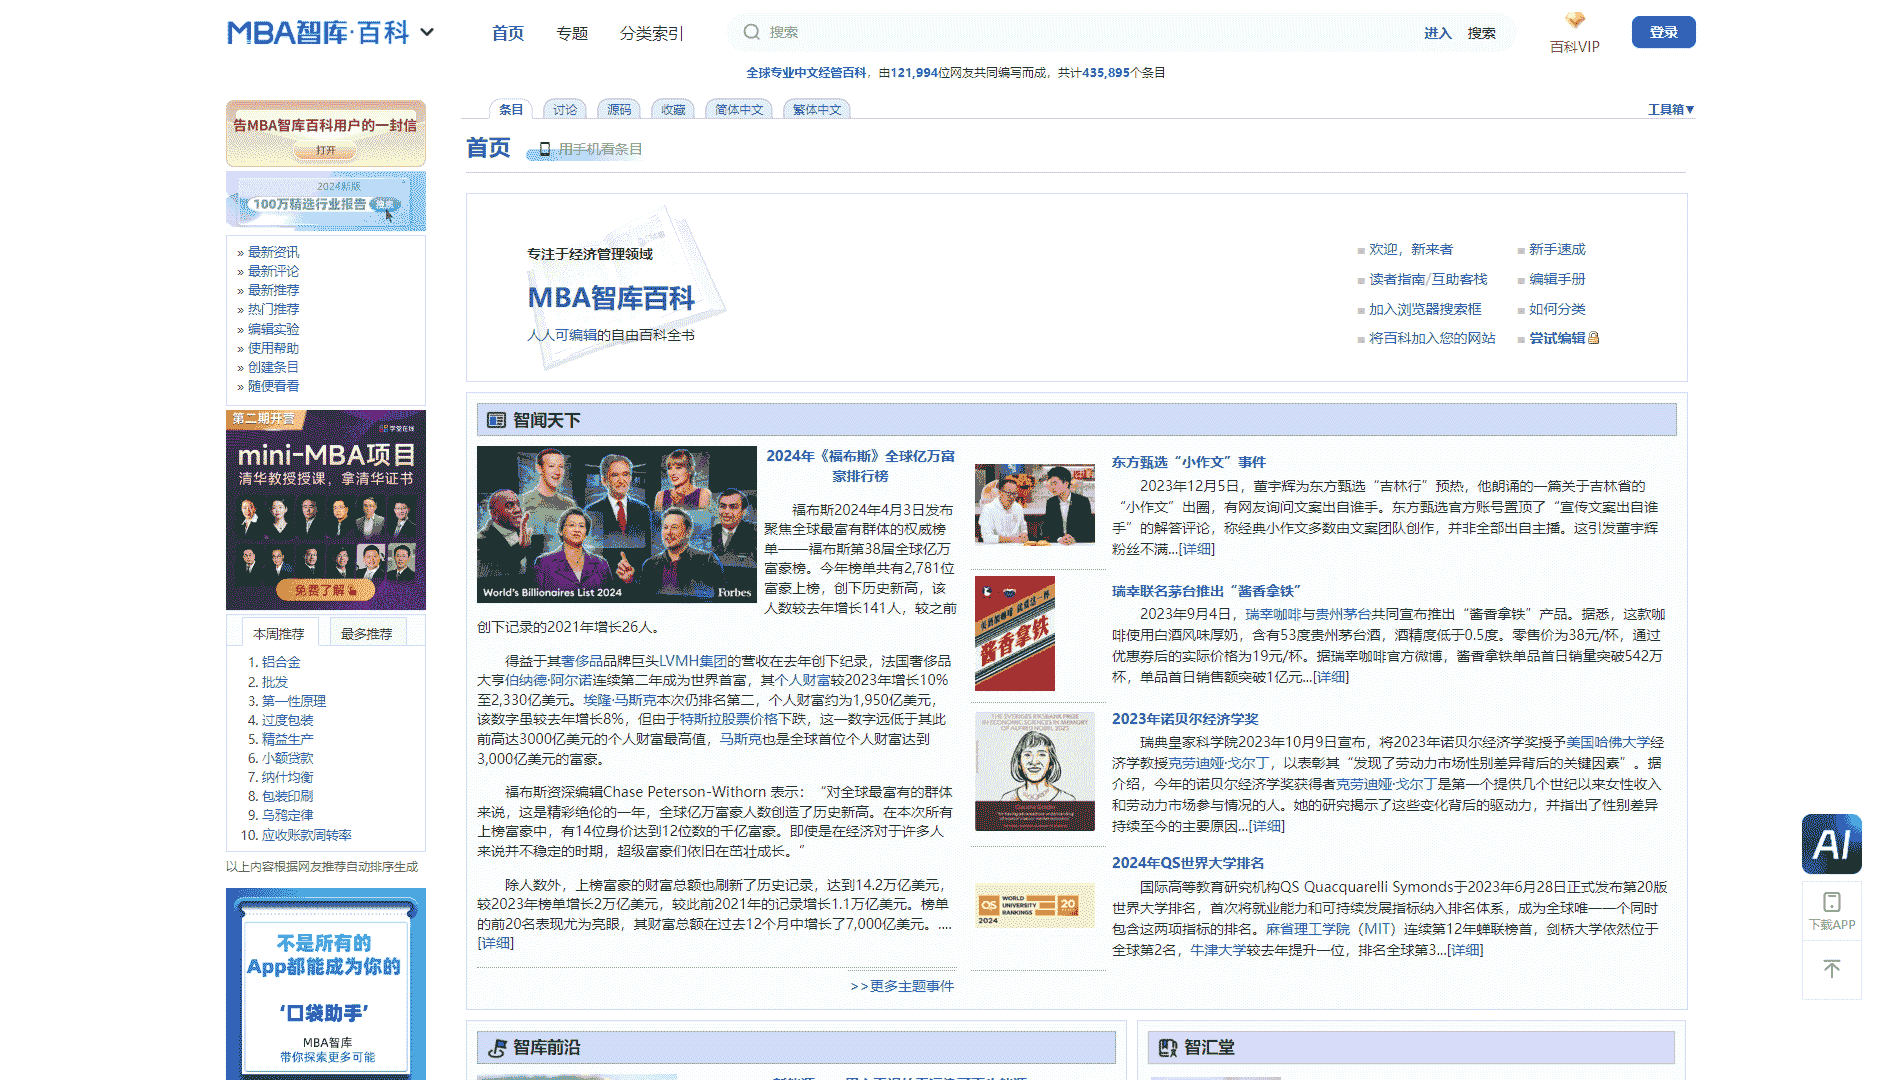This screenshot has height=1080, width=1902.
Task: Select the 最多推荐 tab
Action: click(x=366, y=633)
